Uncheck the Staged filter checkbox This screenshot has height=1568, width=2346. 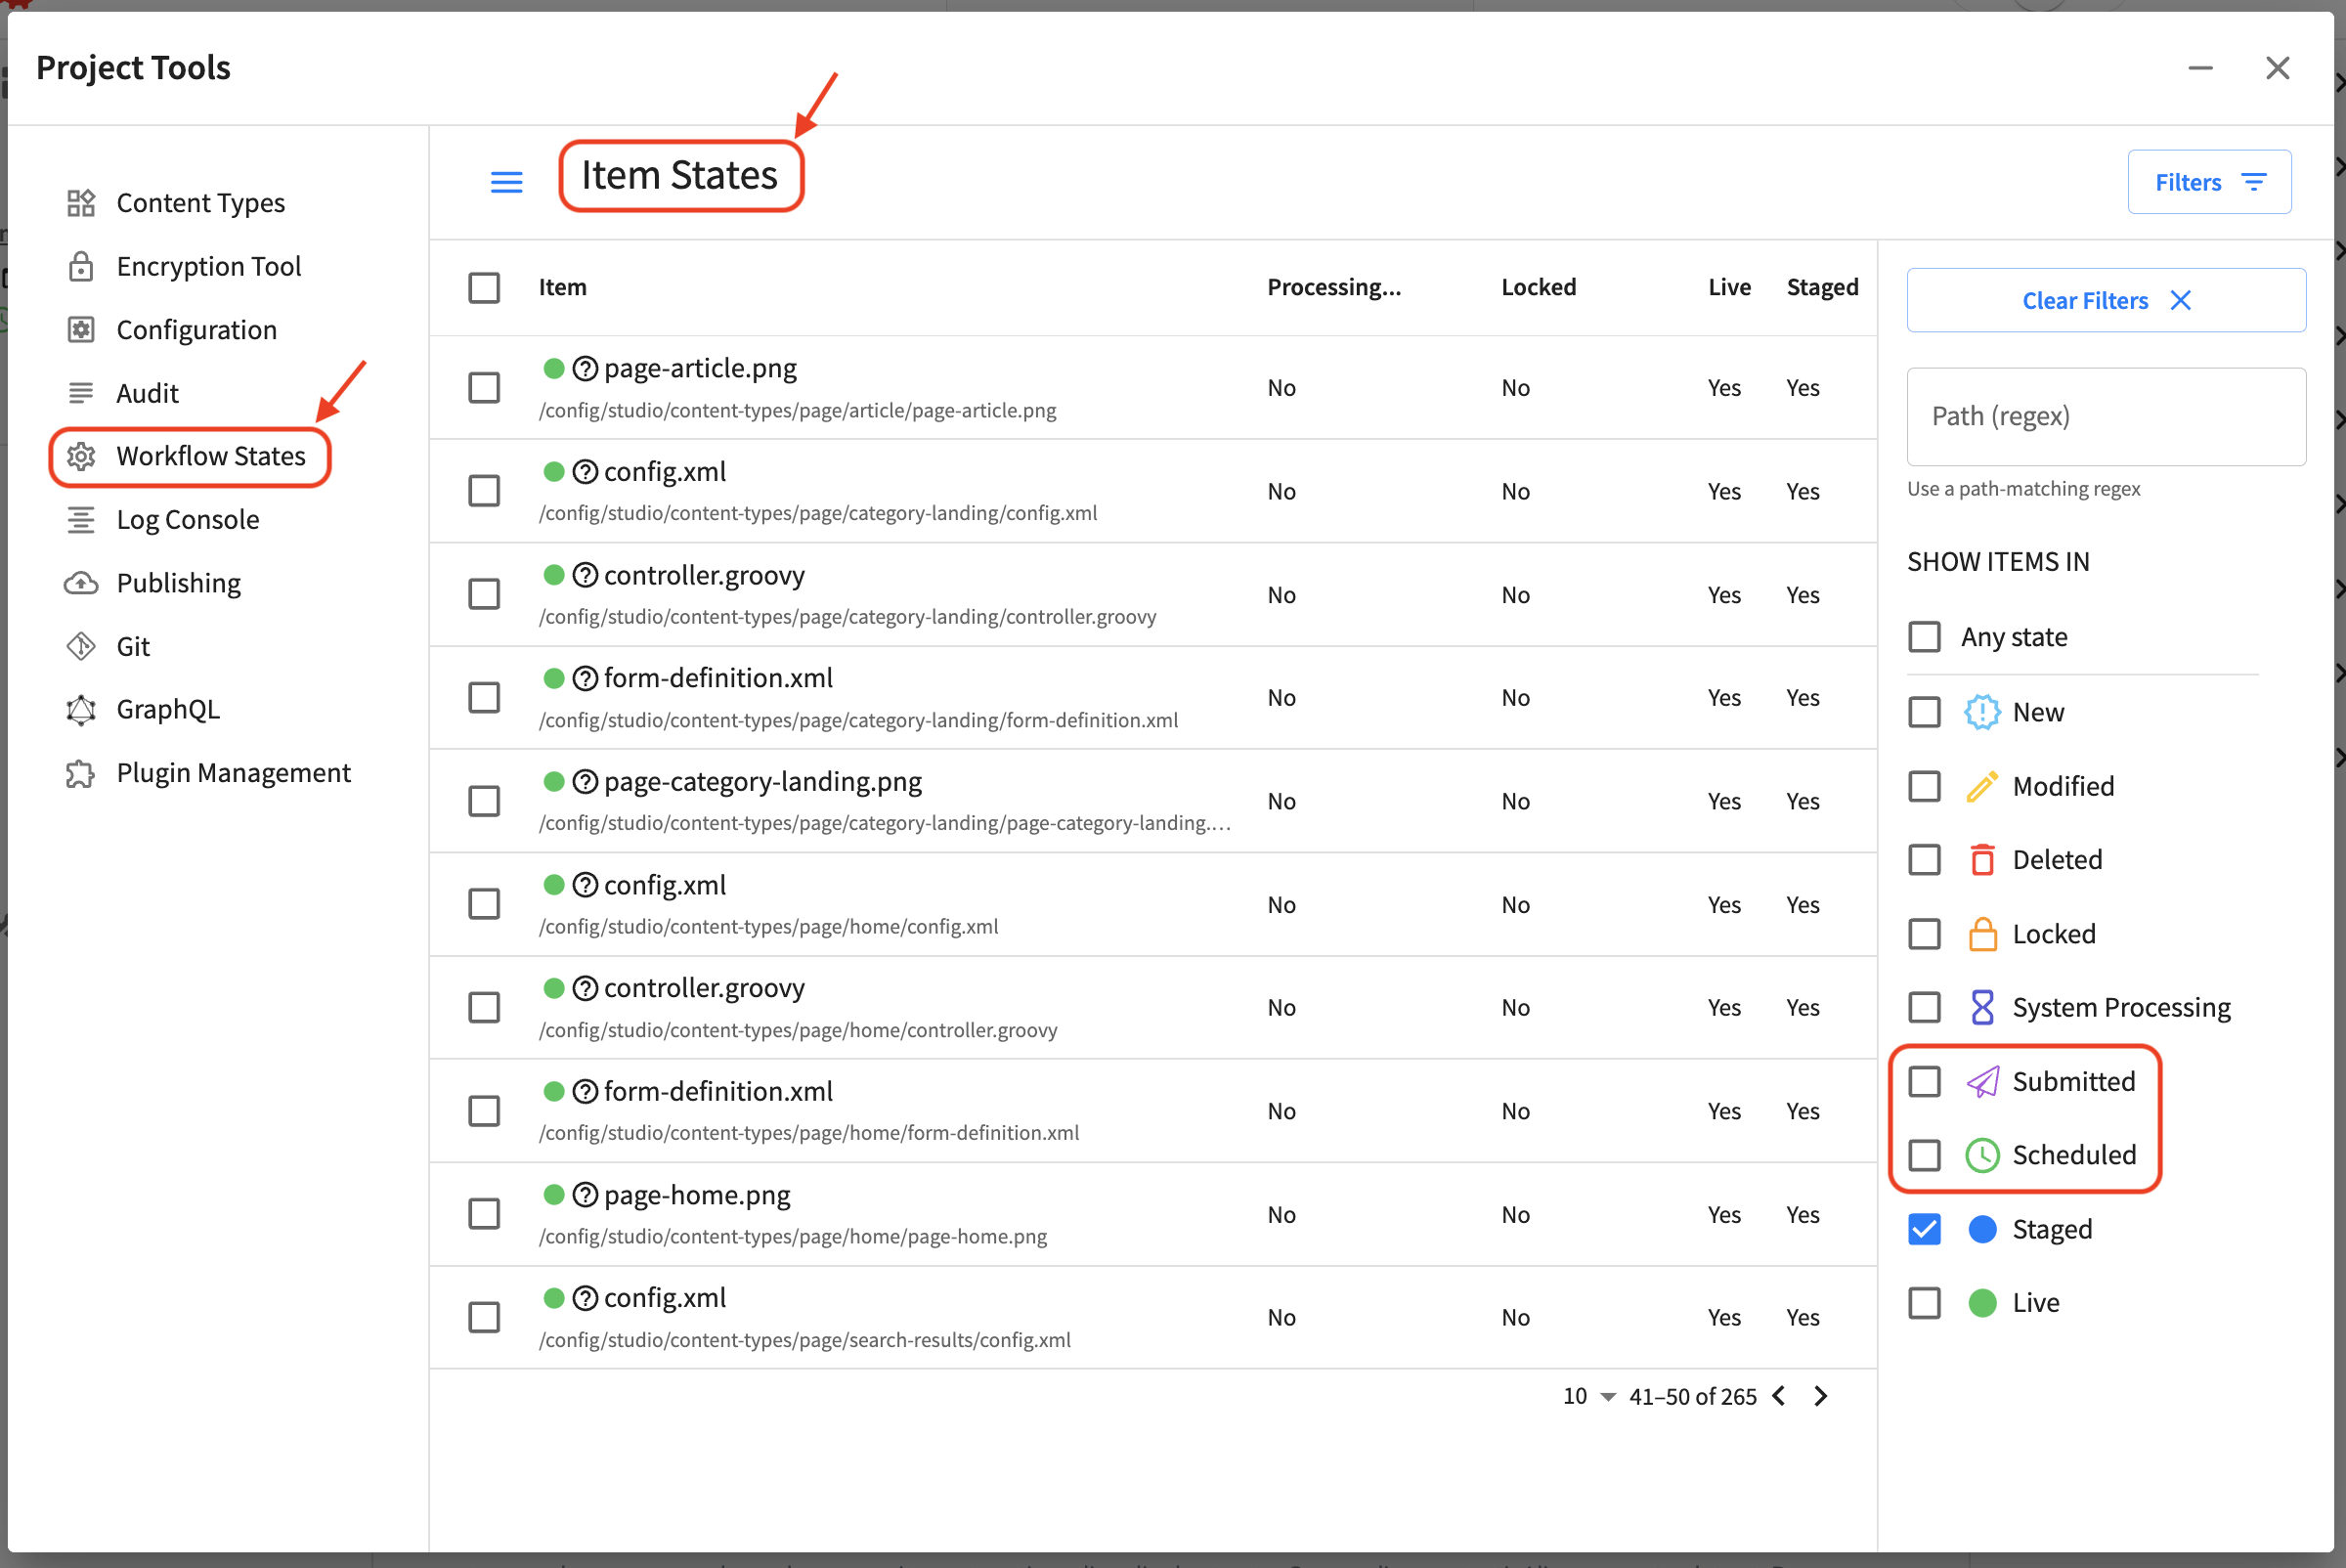[1925, 1229]
